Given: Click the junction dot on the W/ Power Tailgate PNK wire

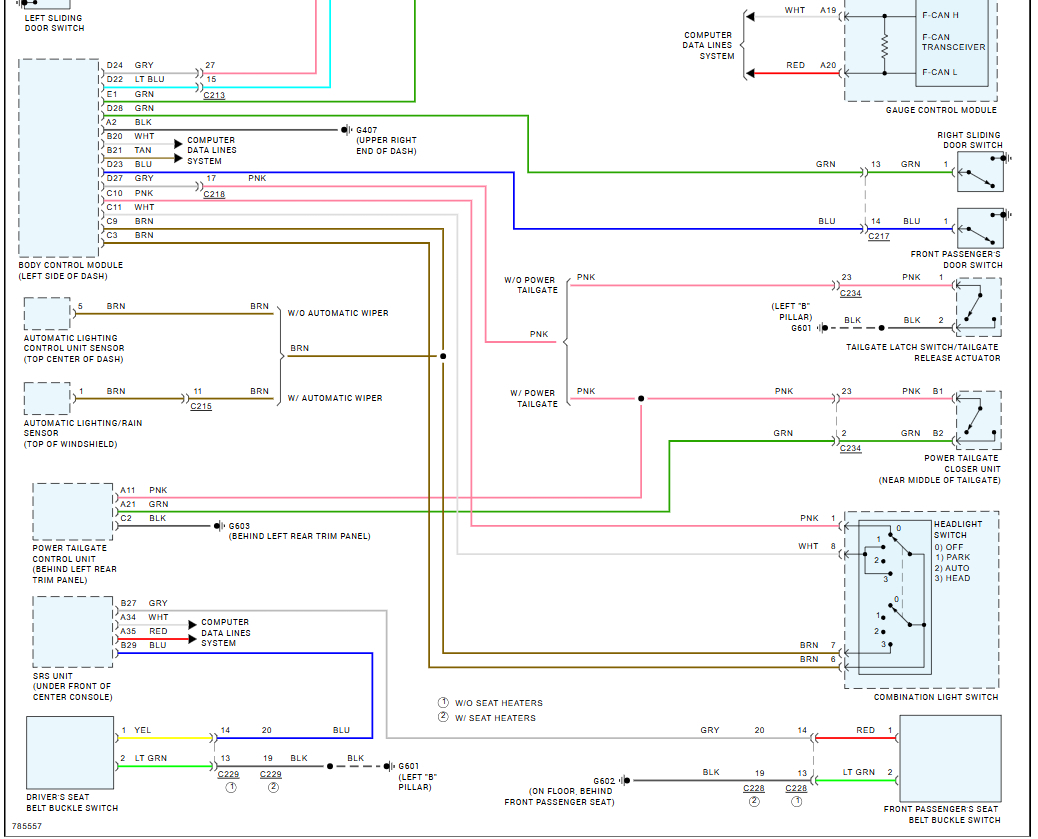Looking at the screenshot, I should [x=641, y=399].
